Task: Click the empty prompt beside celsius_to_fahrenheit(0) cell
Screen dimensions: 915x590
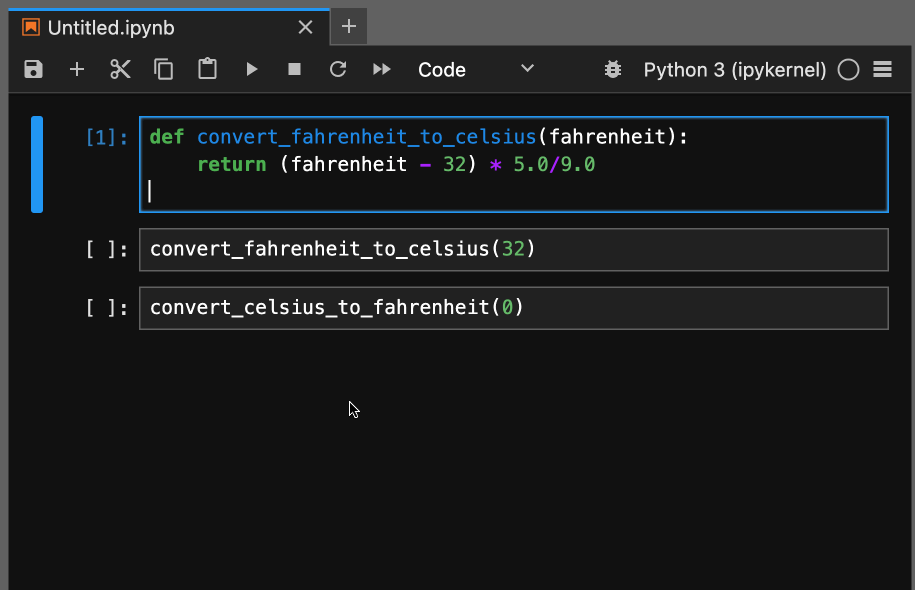Action: pos(107,308)
